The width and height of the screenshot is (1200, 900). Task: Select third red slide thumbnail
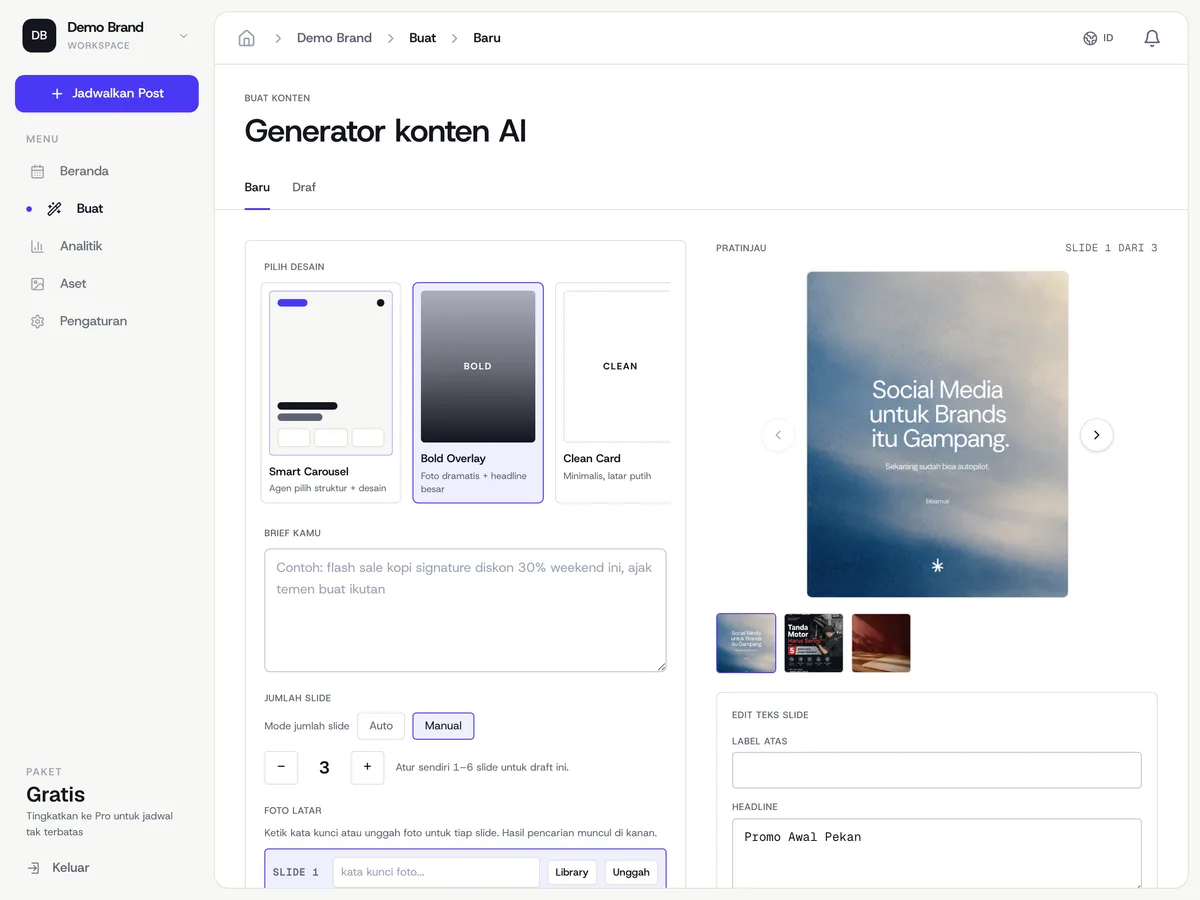pyautogui.click(x=881, y=643)
